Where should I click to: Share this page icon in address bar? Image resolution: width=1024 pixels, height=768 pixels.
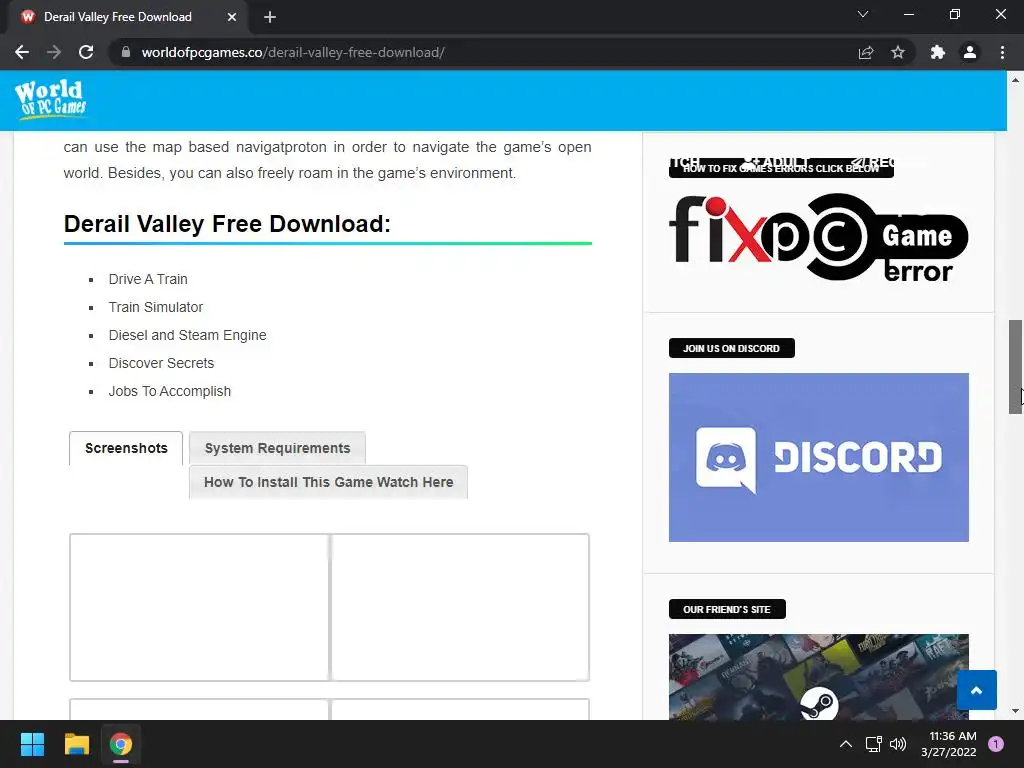[x=866, y=52]
